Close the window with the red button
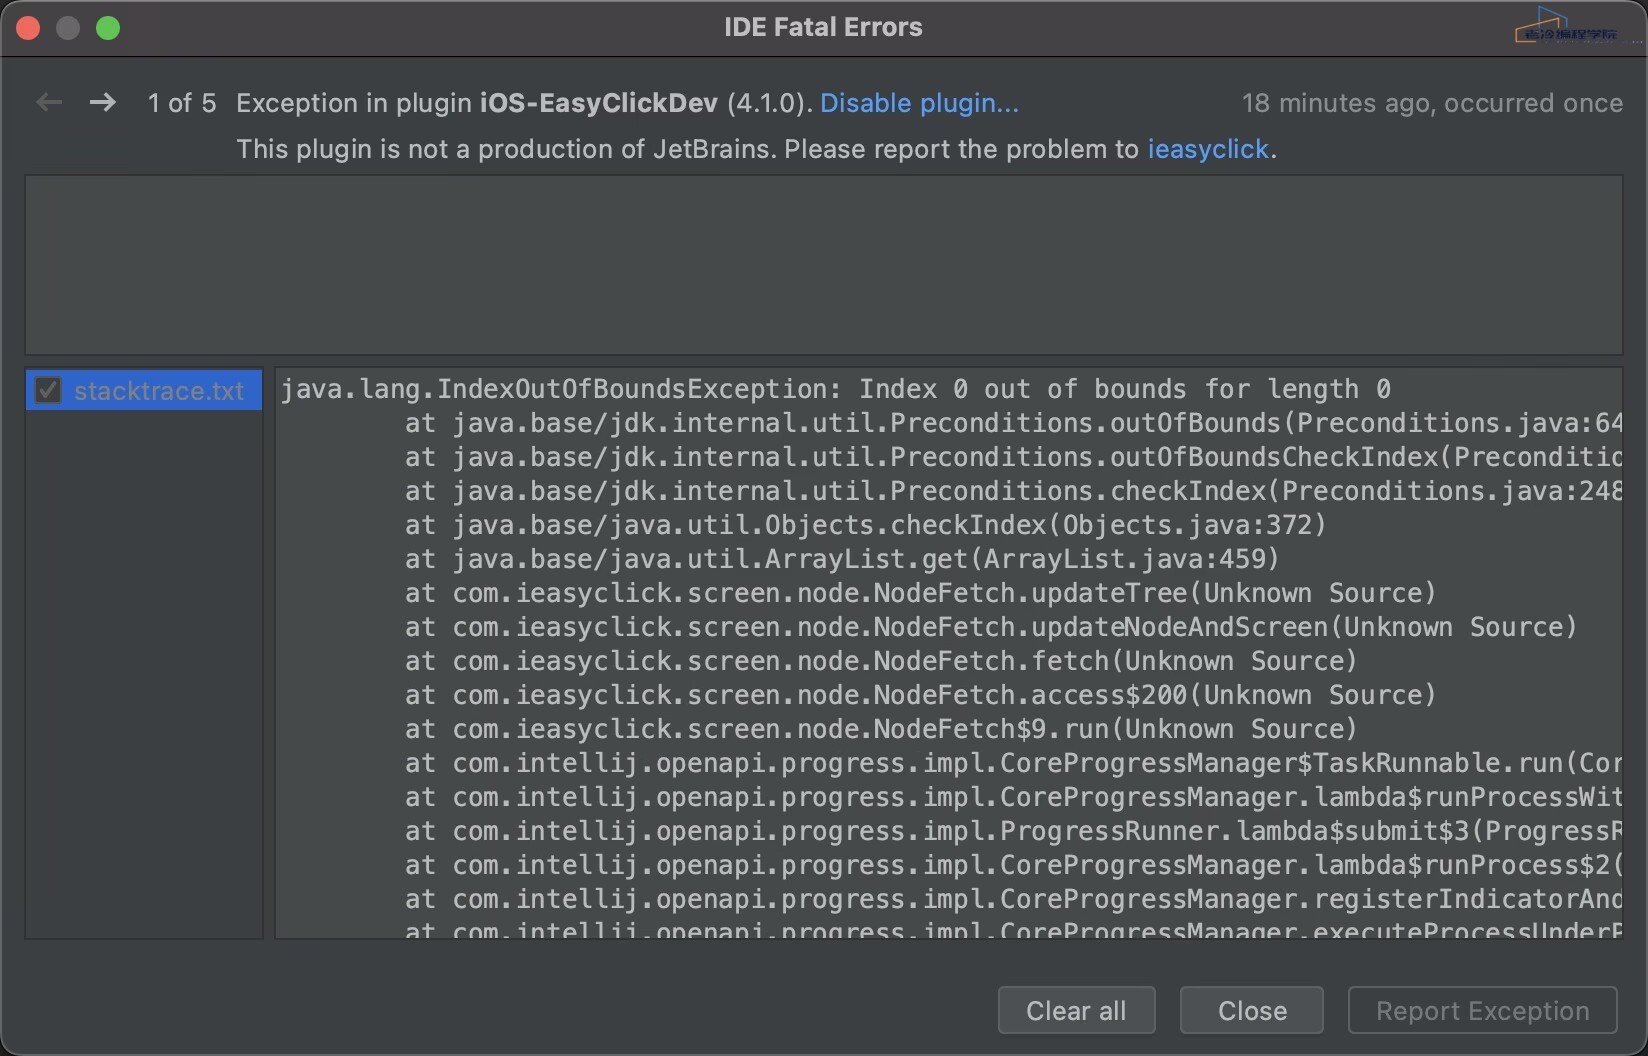The image size is (1648, 1056). click(28, 28)
